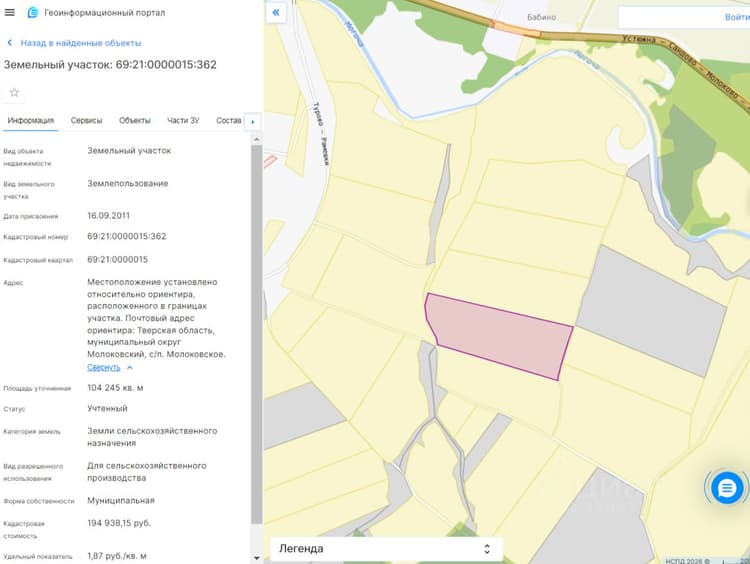
Task: Switch to the Сервисы tab
Action: (x=87, y=121)
